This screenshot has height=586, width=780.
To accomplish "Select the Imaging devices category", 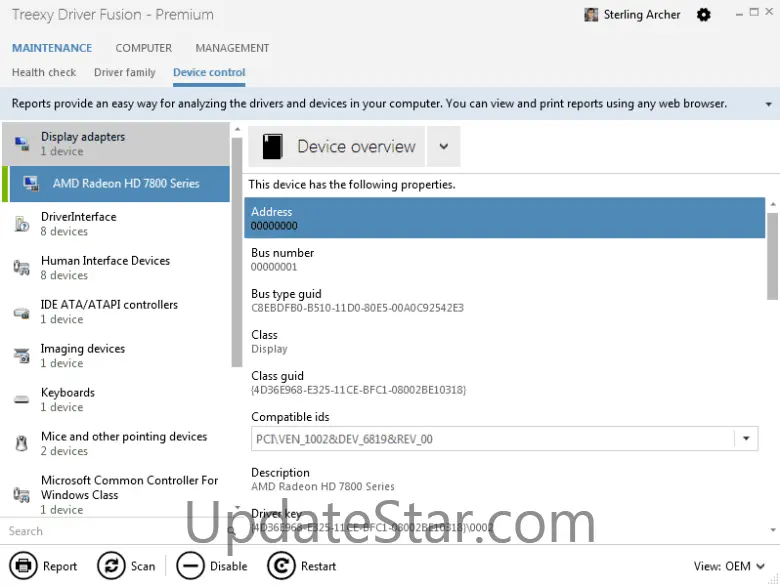I will 116,356.
